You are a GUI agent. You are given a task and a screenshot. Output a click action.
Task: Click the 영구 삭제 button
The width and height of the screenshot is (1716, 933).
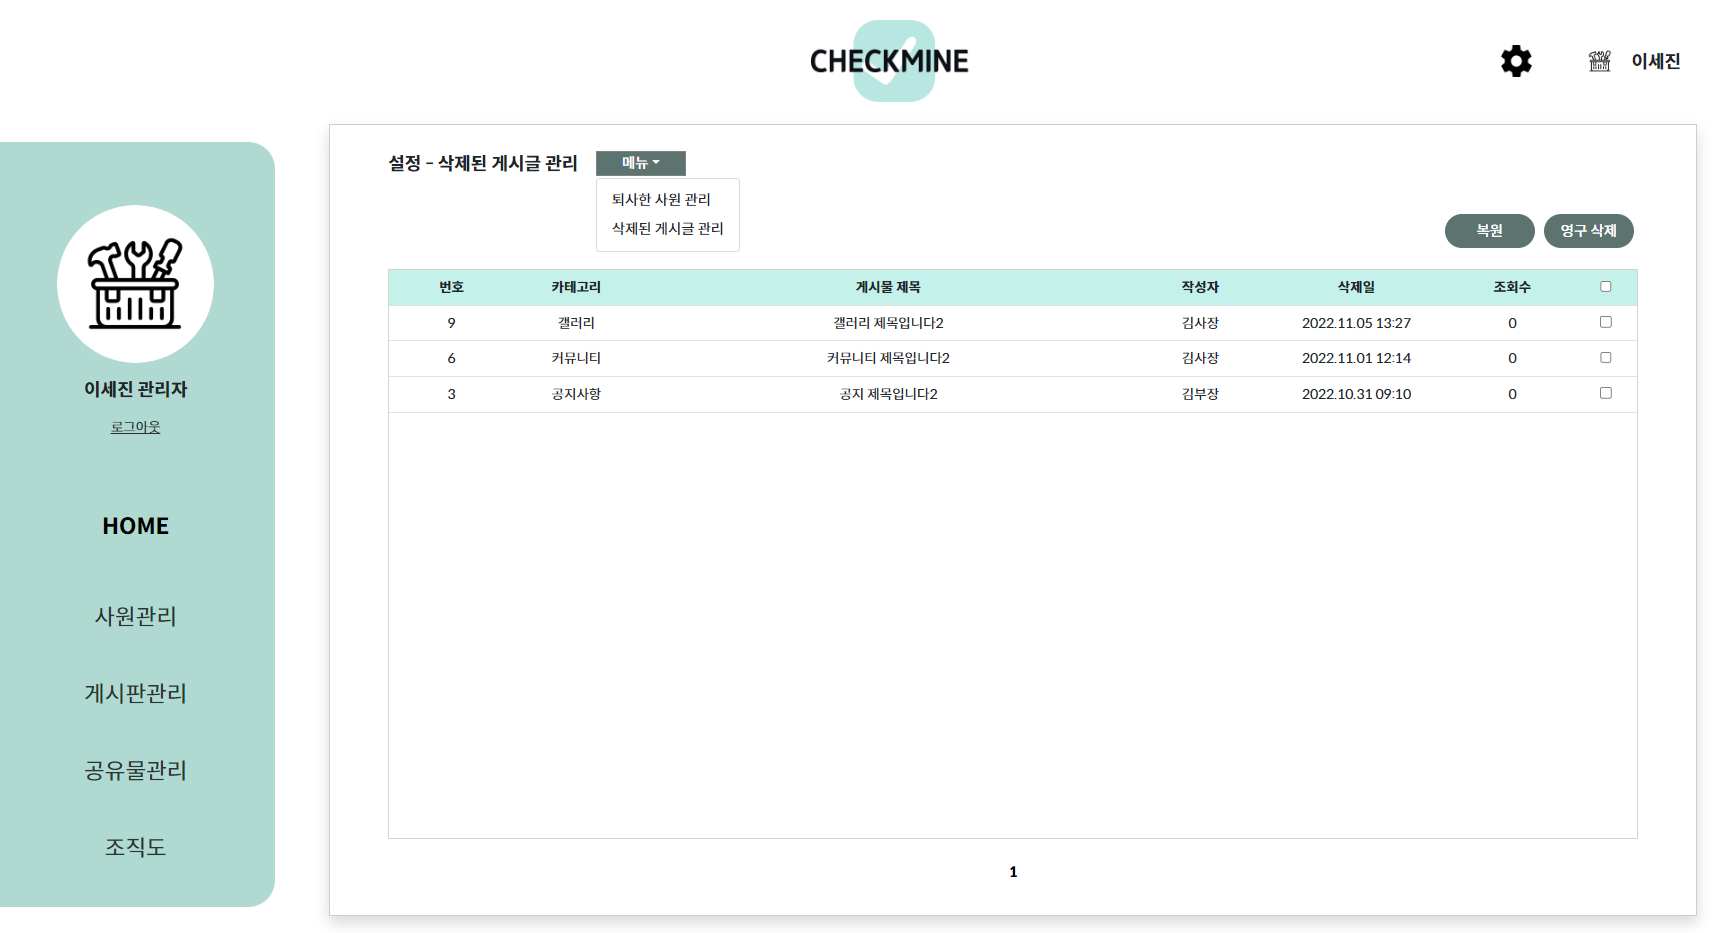click(1589, 231)
